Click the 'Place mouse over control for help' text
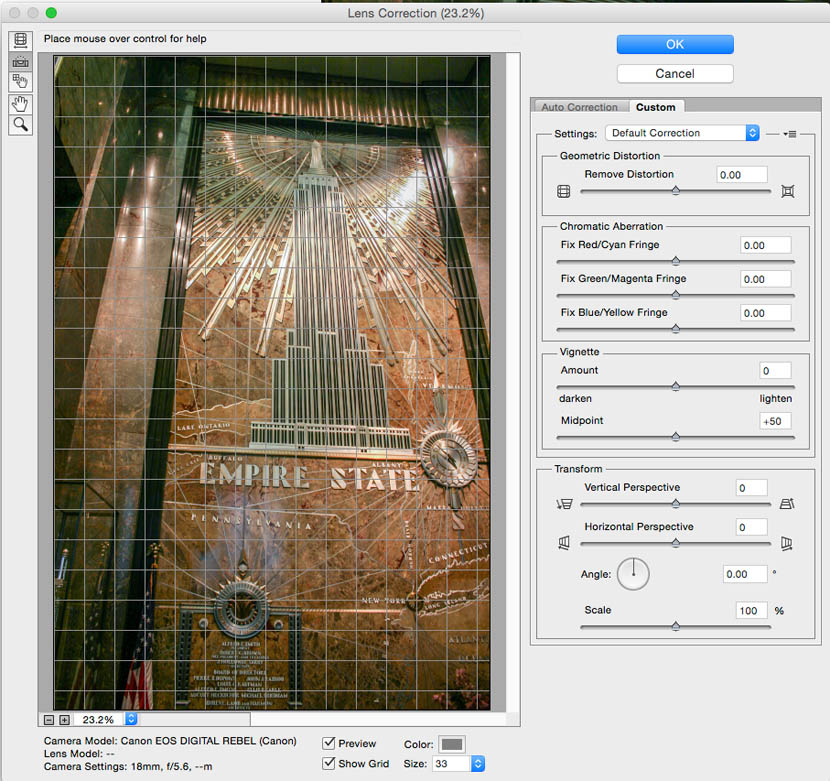The width and height of the screenshot is (830, 781). 125,39
